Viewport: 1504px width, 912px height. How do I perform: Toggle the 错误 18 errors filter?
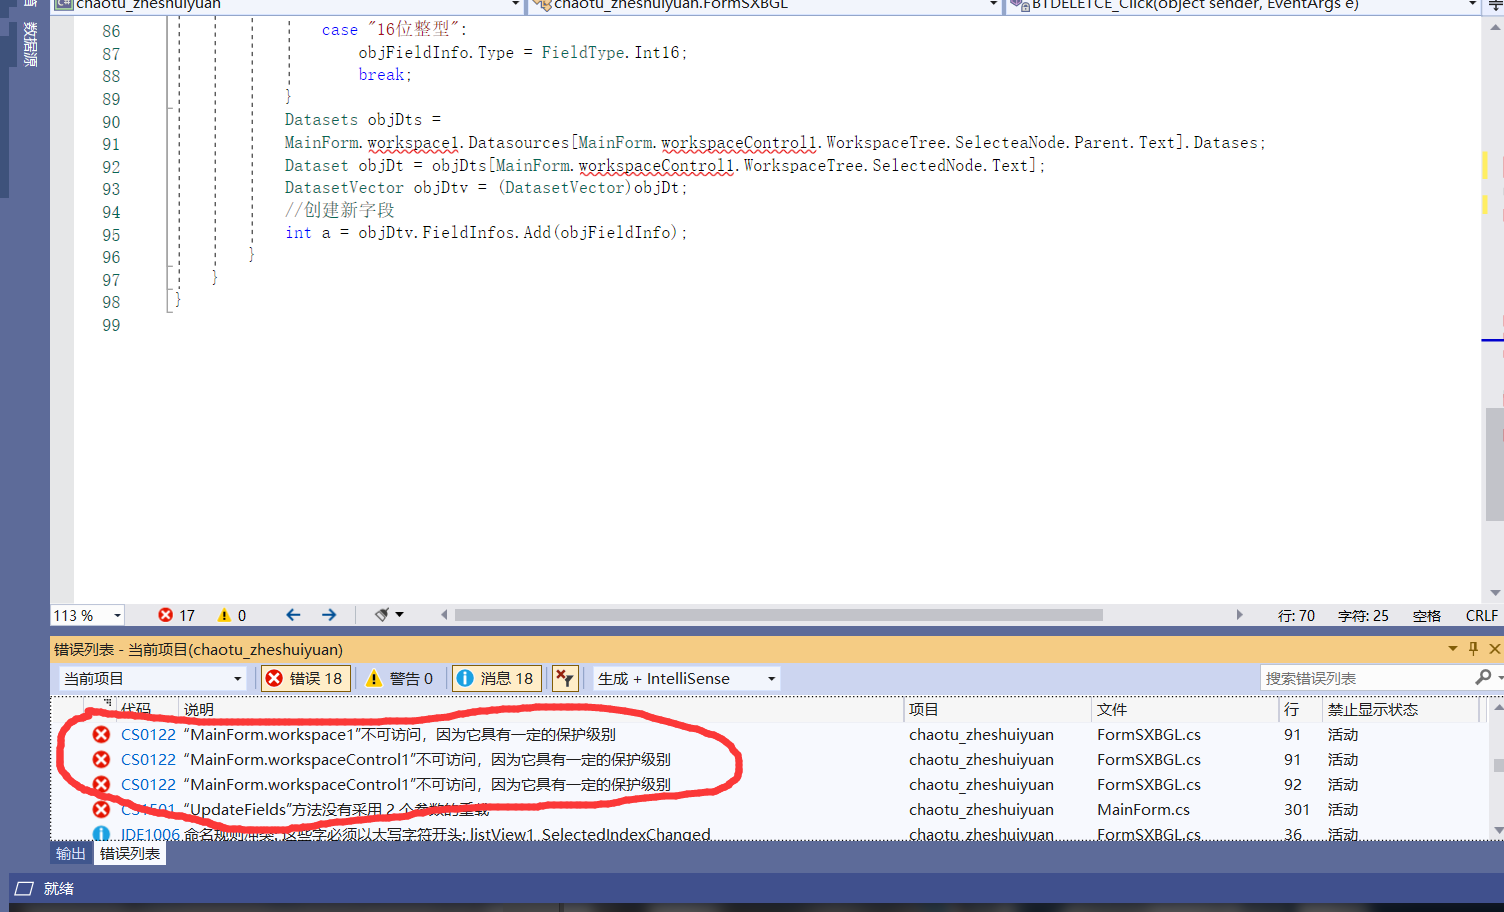click(305, 678)
